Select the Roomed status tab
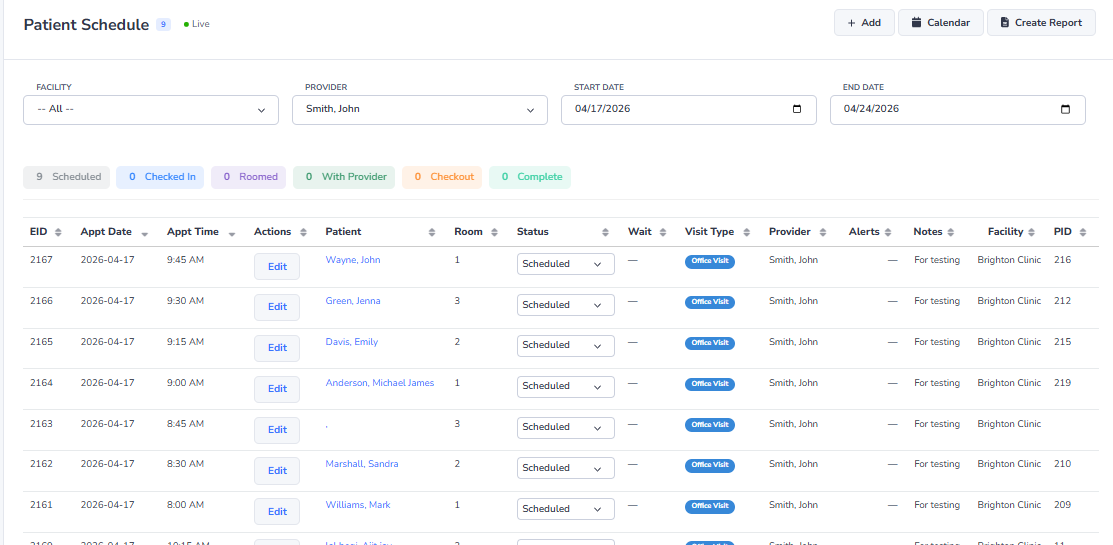 248,177
